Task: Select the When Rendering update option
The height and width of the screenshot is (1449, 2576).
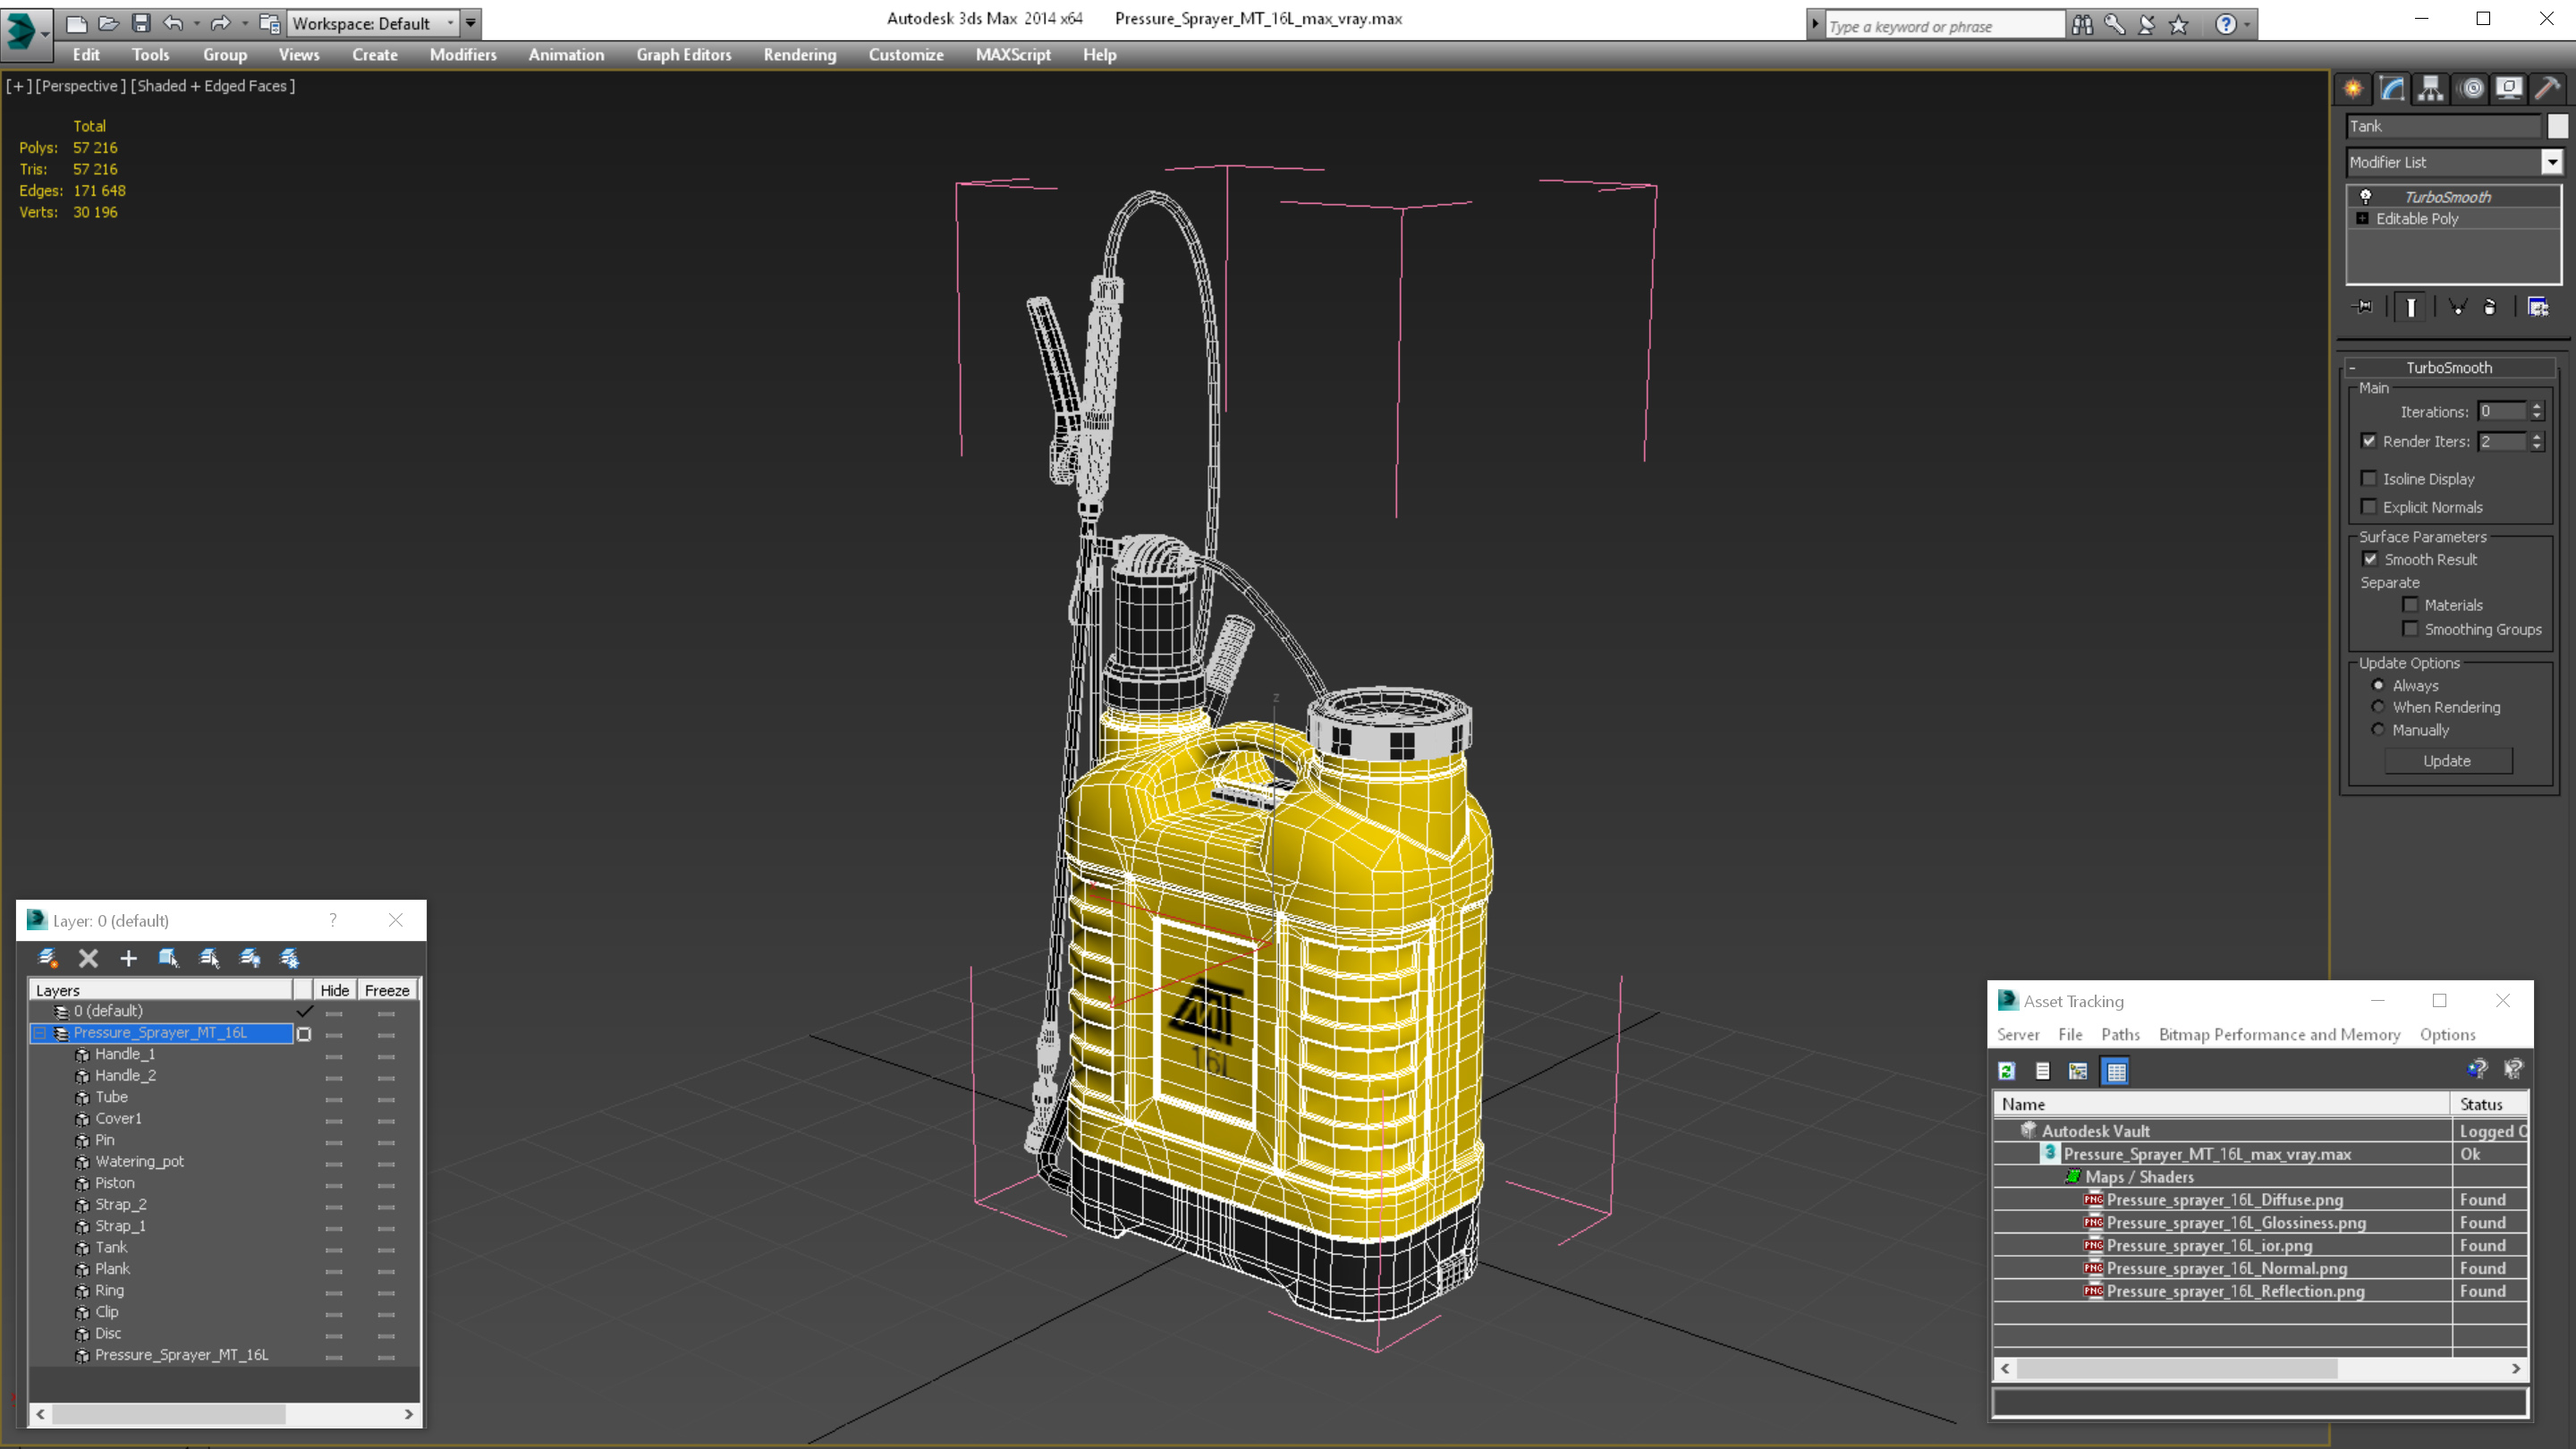Action: [x=2379, y=707]
